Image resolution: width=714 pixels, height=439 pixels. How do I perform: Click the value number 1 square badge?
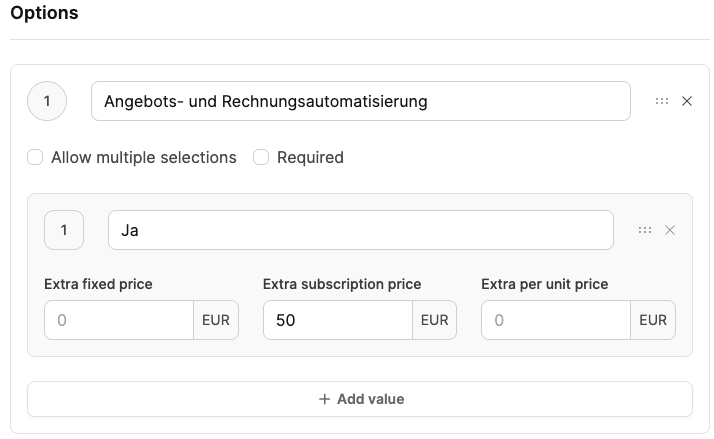coord(64,230)
